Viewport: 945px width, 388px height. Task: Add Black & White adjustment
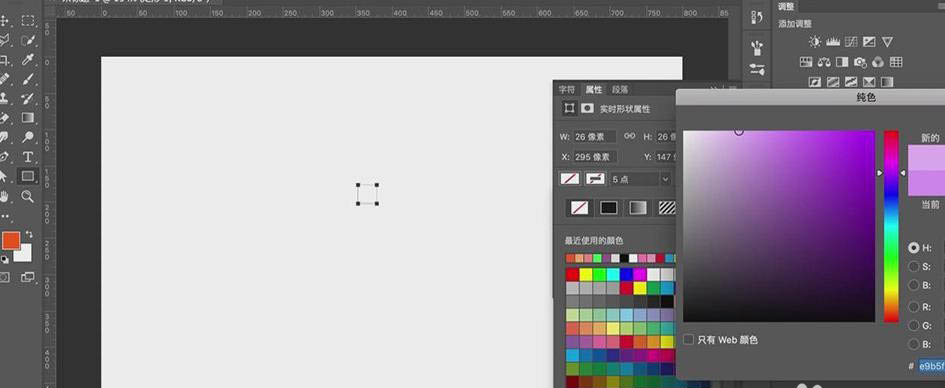pyautogui.click(x=842, y=61)
